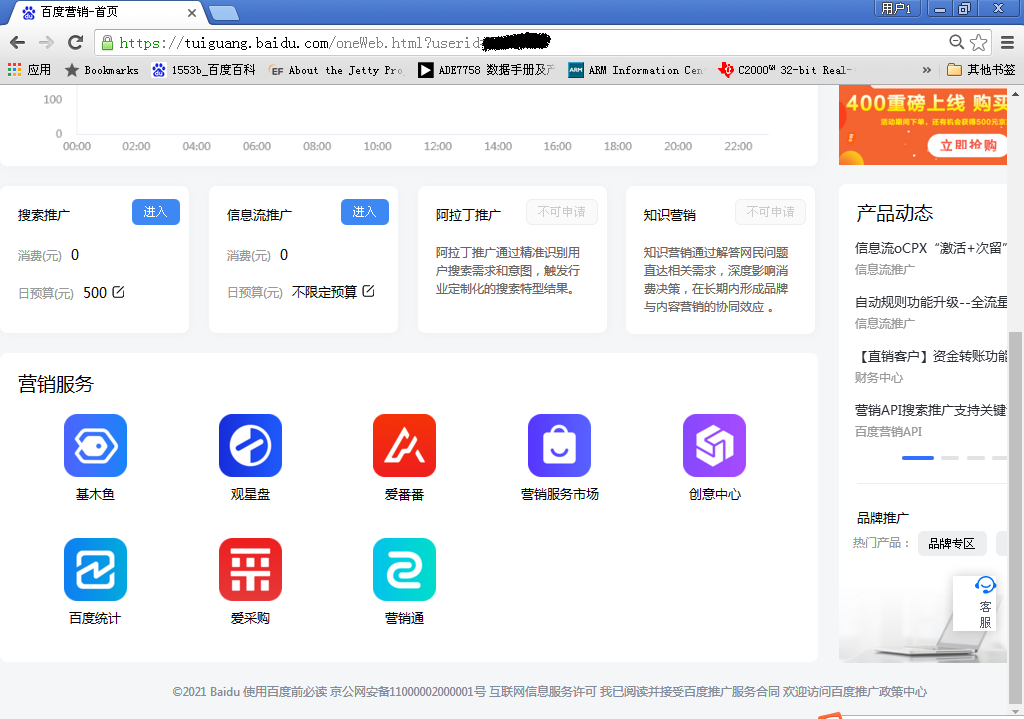The width and height of the screenshot is (1024, 719).
Task: Close the 百度营销-首页 tab
Action: (192, 12)
